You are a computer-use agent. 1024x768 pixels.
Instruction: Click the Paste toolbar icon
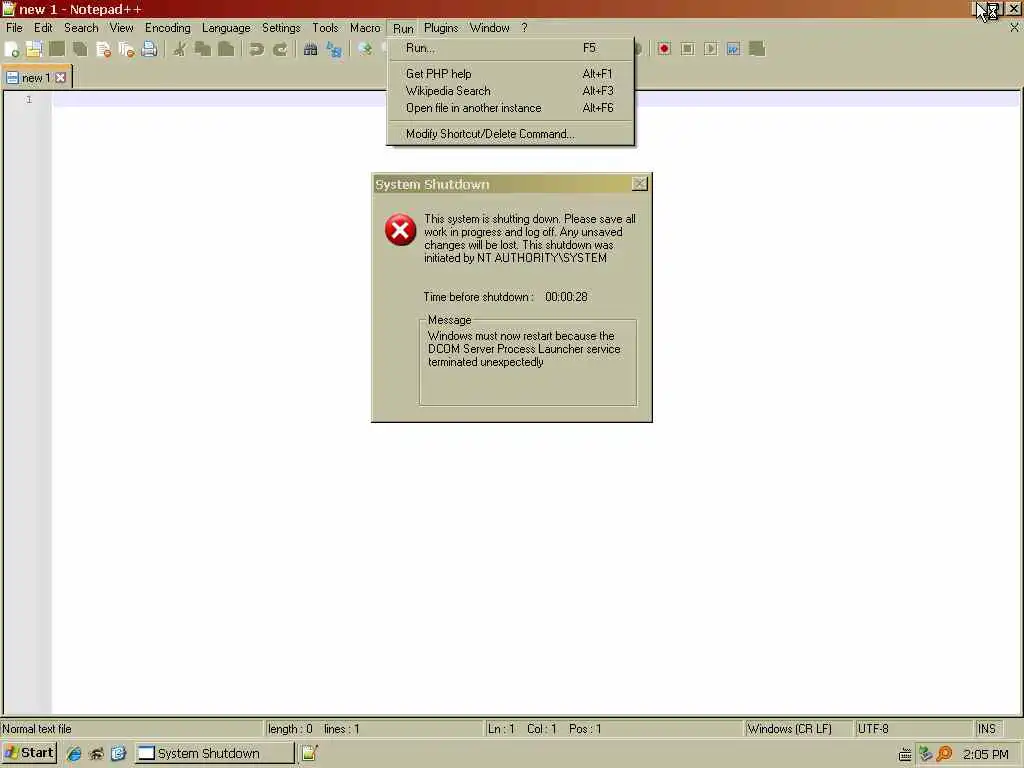[226, 49]
